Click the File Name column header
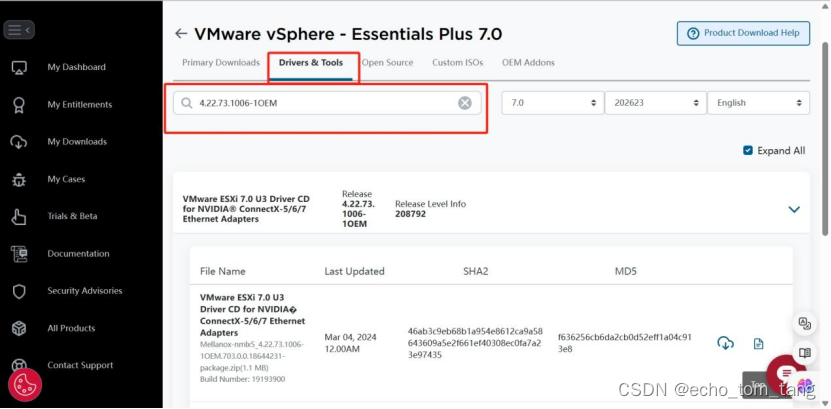This screenshot has width=831, height=409. coord(223,271)
